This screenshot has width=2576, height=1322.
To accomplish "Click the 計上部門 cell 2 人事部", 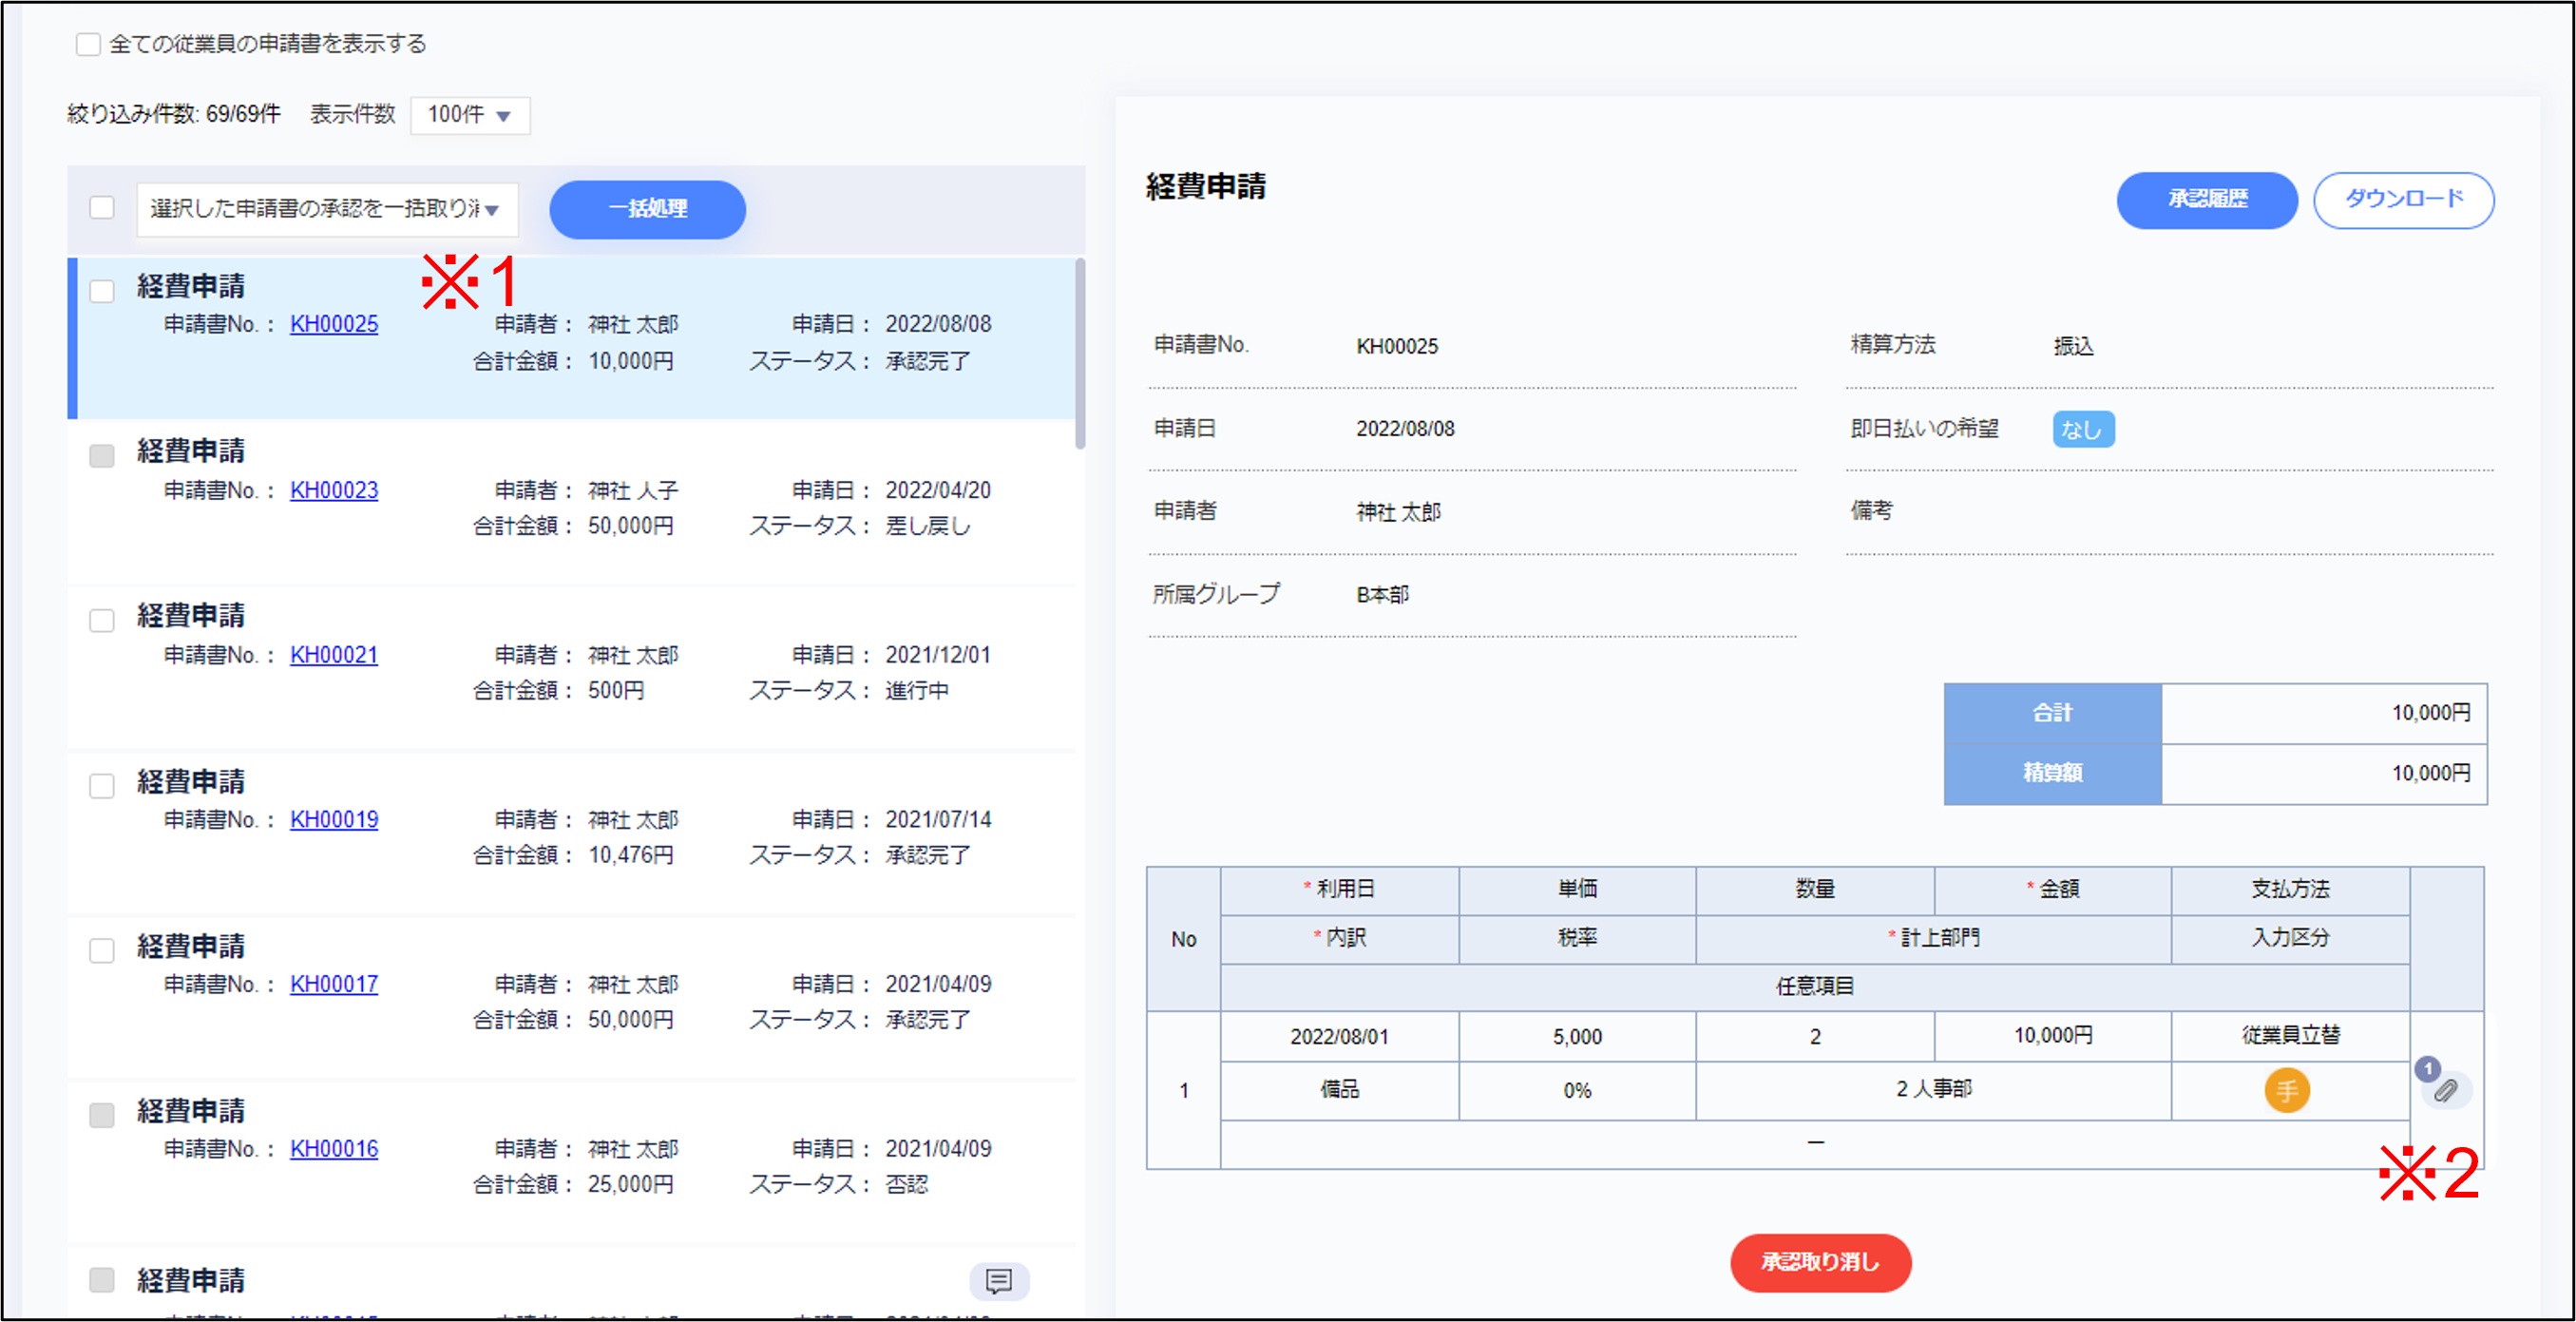I will (1933, 1090).
